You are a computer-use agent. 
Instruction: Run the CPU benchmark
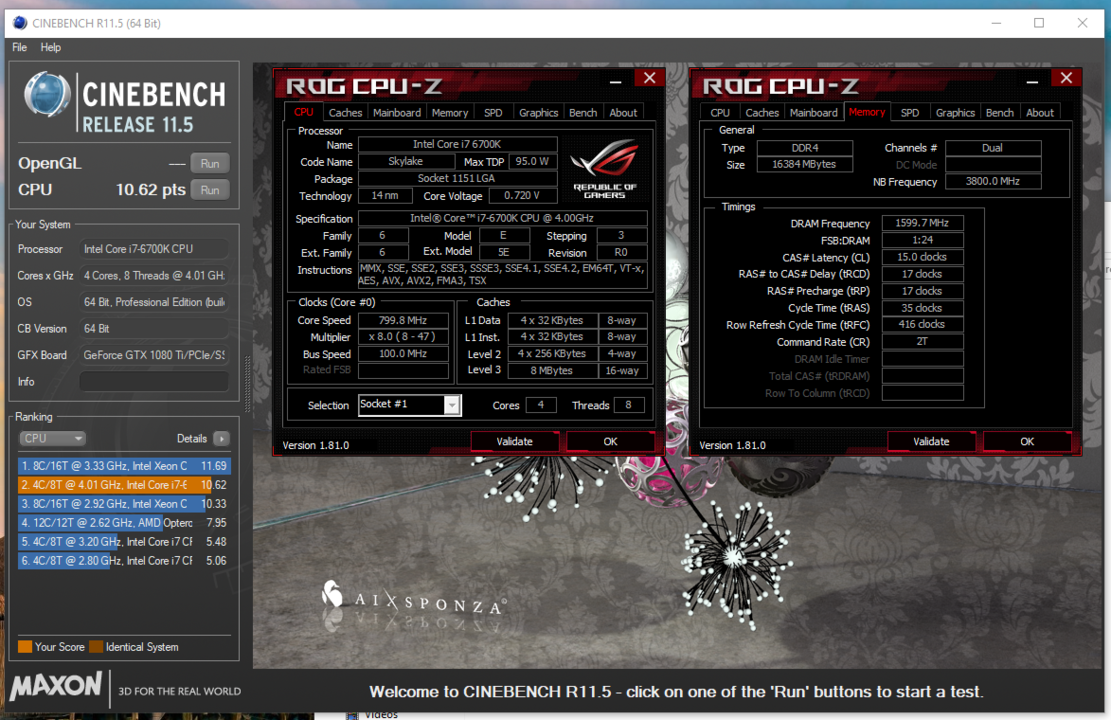210,190
